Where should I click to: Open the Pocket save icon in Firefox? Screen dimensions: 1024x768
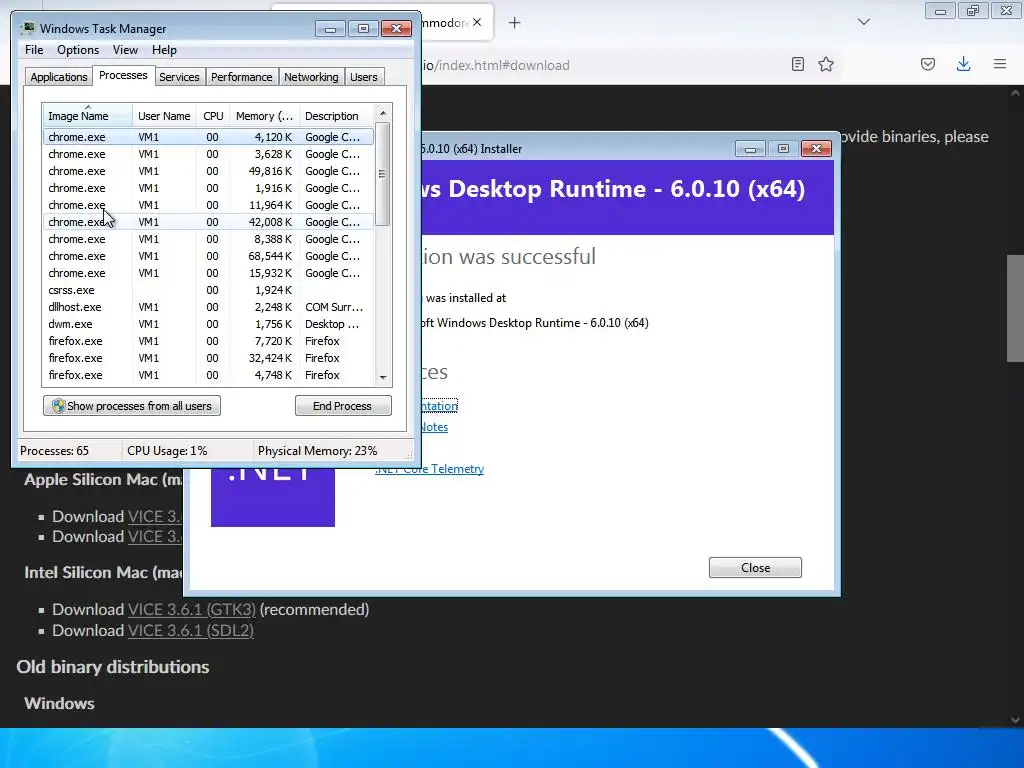tap(928, 64)
